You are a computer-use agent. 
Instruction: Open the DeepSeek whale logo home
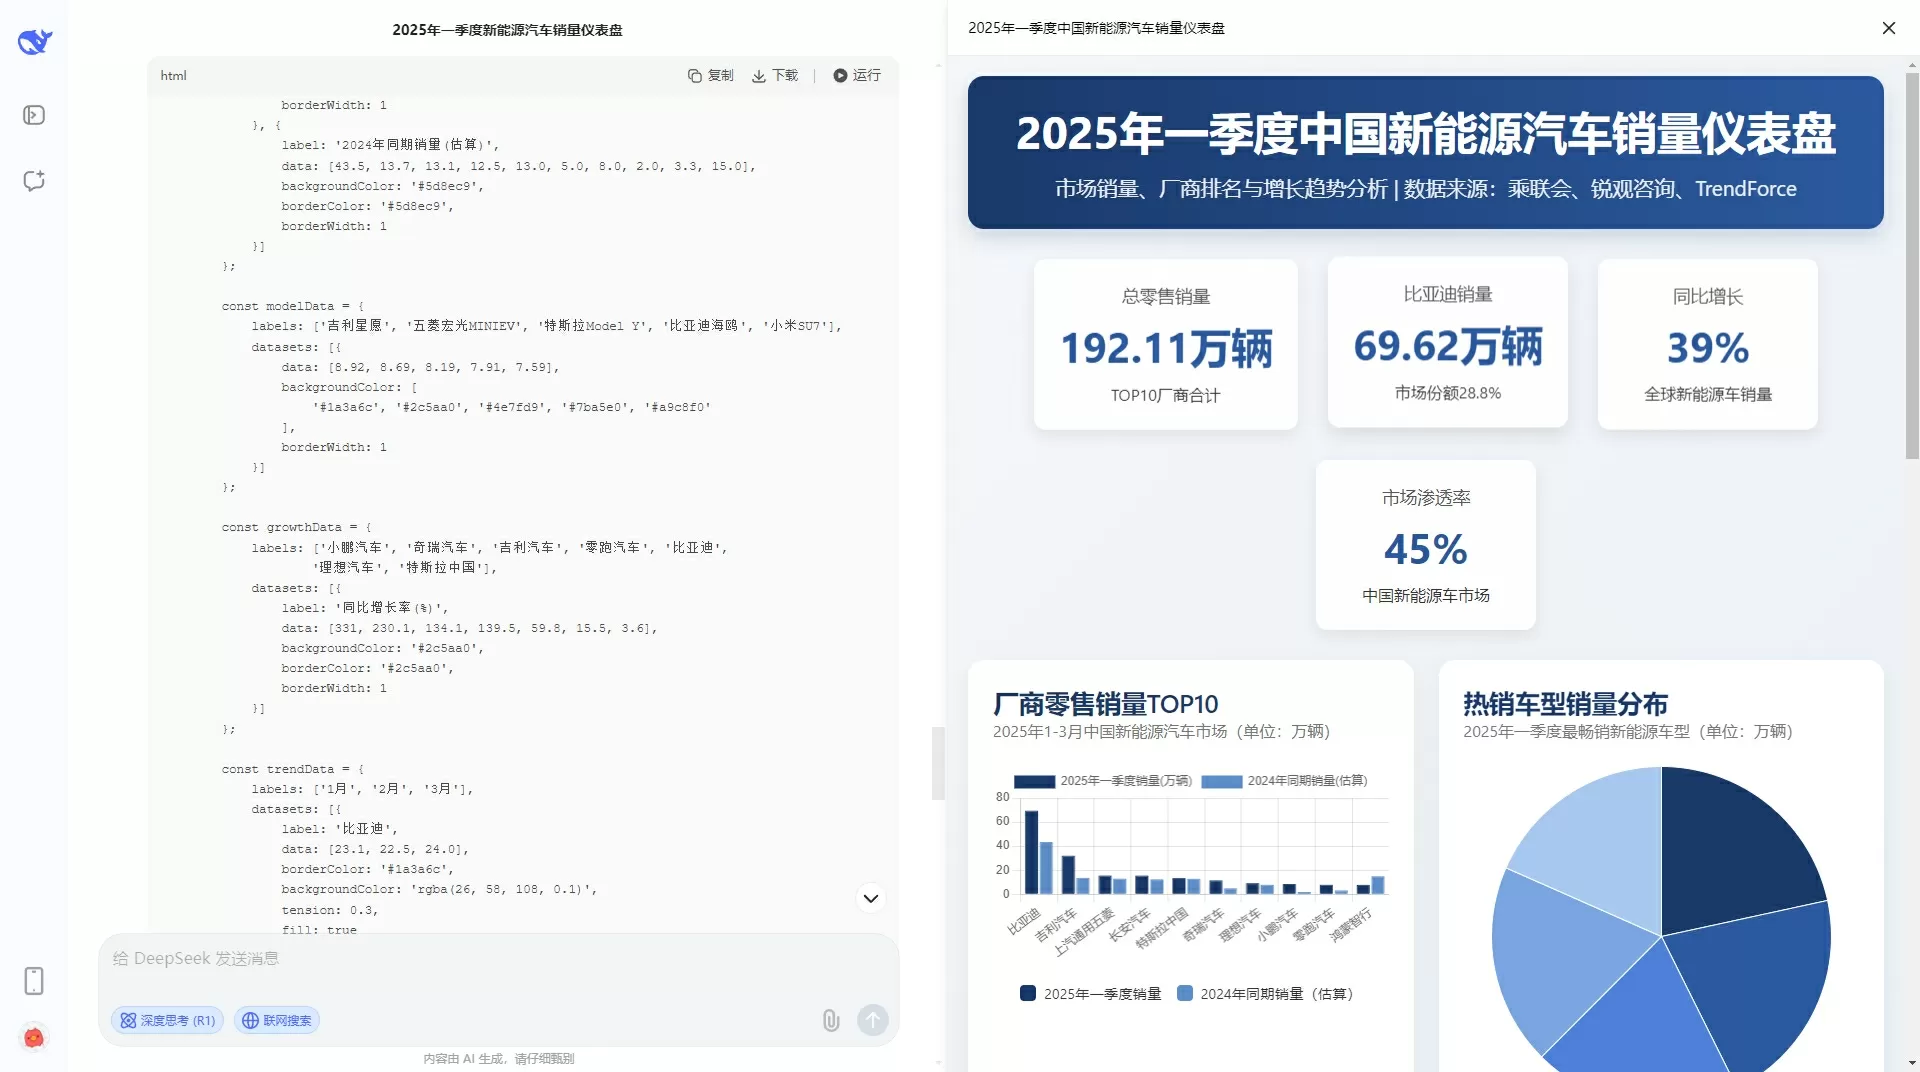(34, 41)
